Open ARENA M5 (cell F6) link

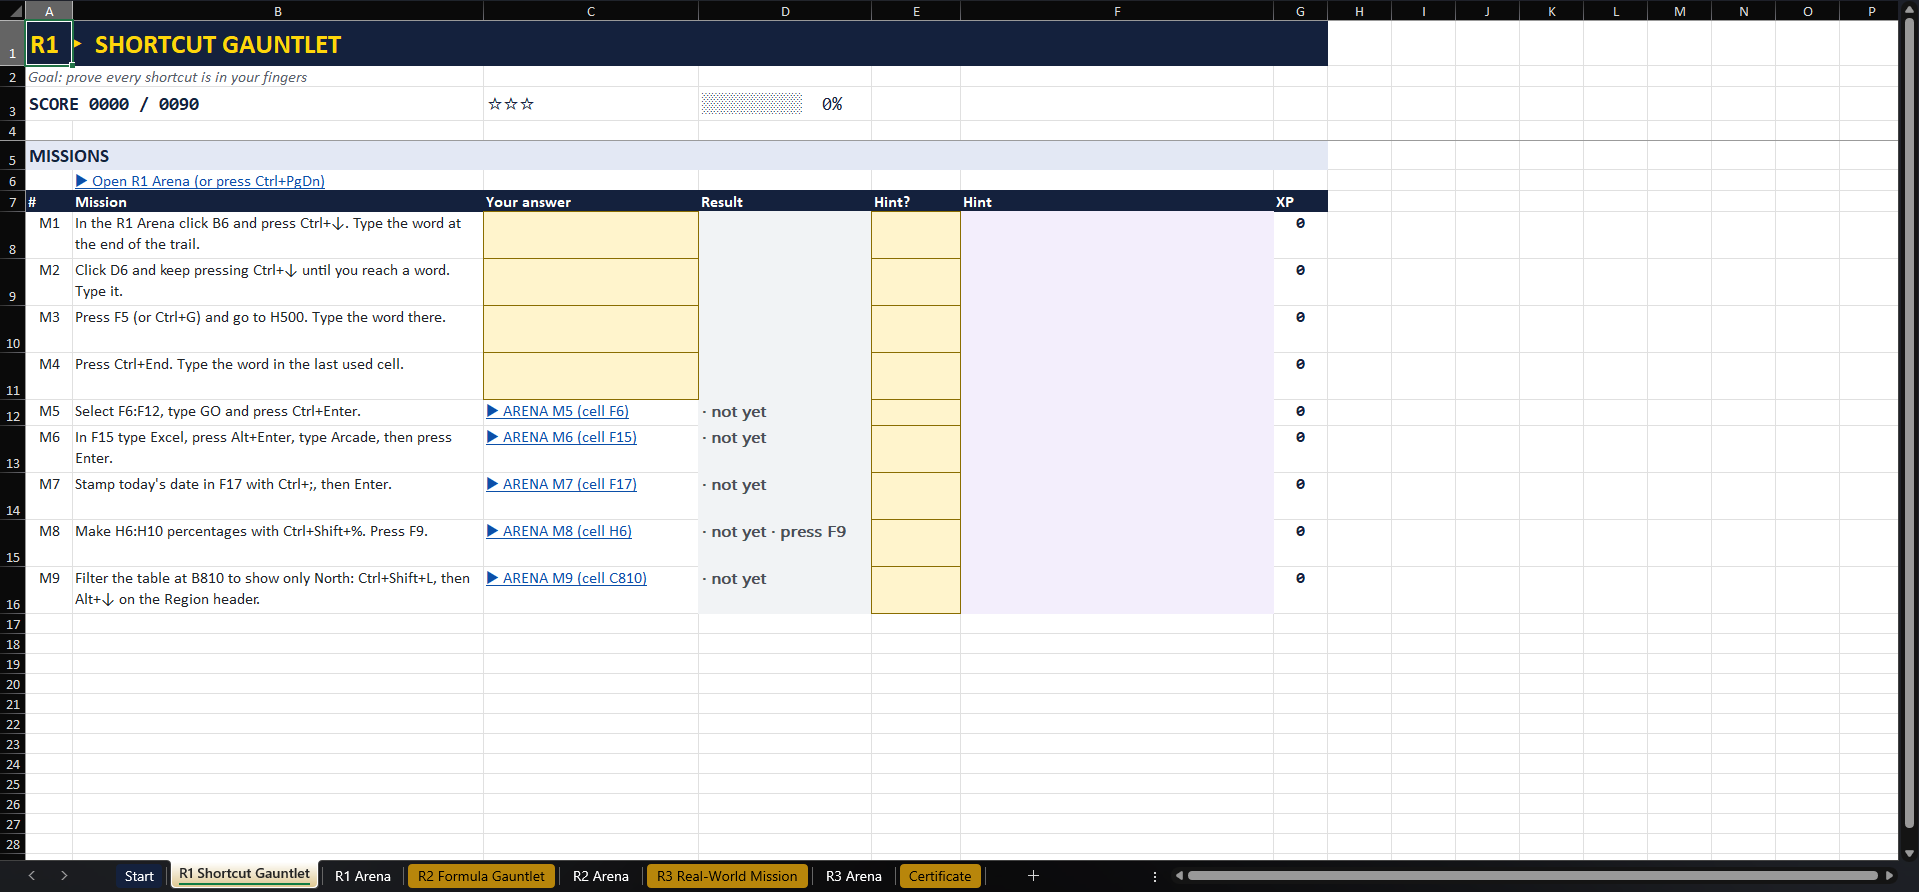558,411
